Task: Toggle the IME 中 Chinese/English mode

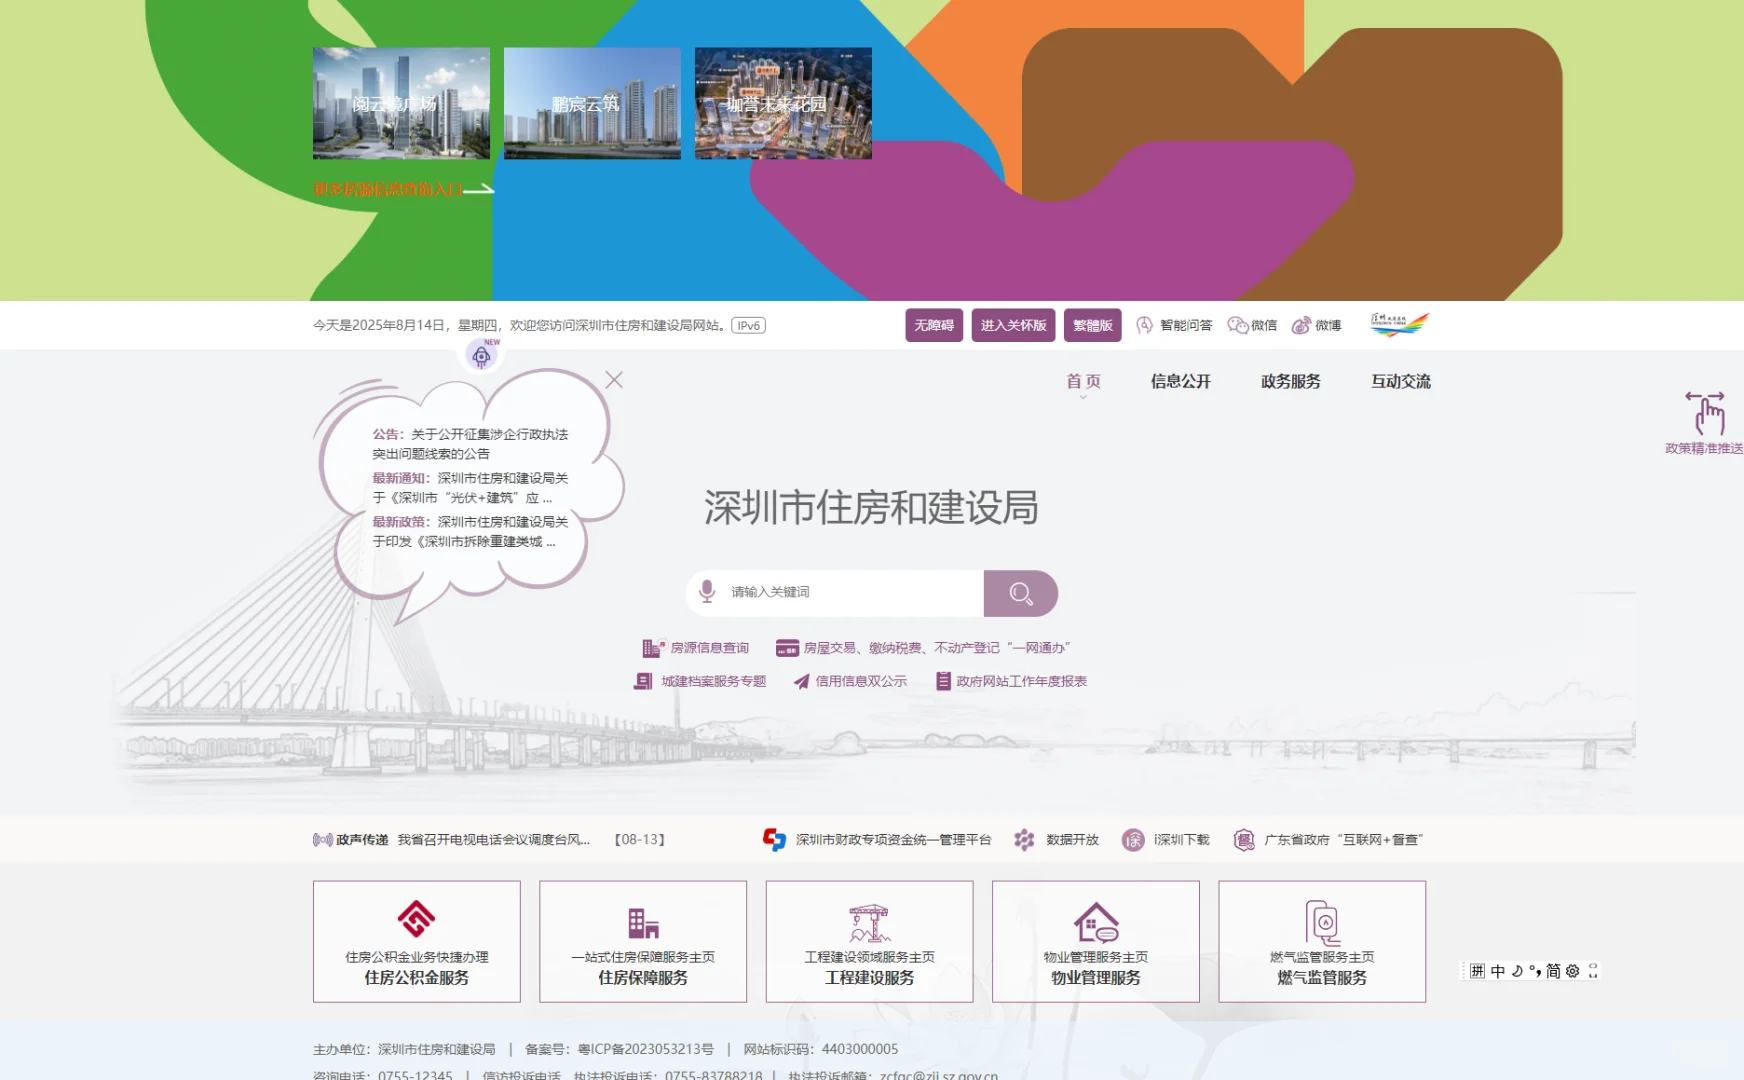Action: (1498, 971)
